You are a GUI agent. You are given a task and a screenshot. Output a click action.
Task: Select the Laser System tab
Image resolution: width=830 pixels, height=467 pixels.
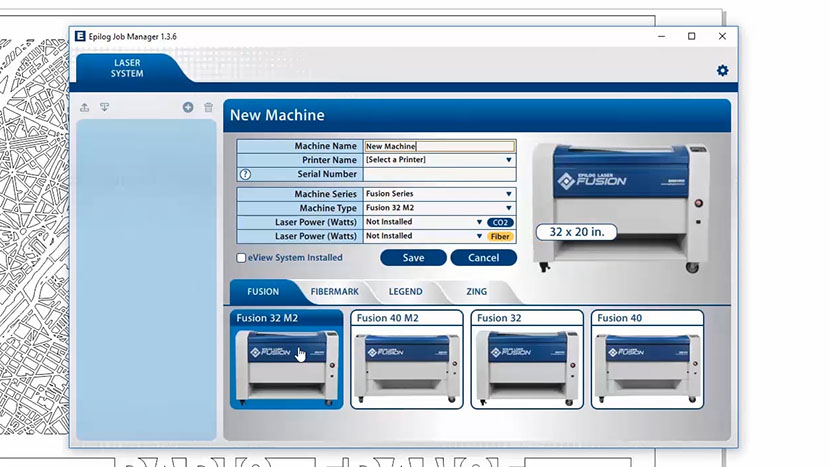(x=127, y=68)
